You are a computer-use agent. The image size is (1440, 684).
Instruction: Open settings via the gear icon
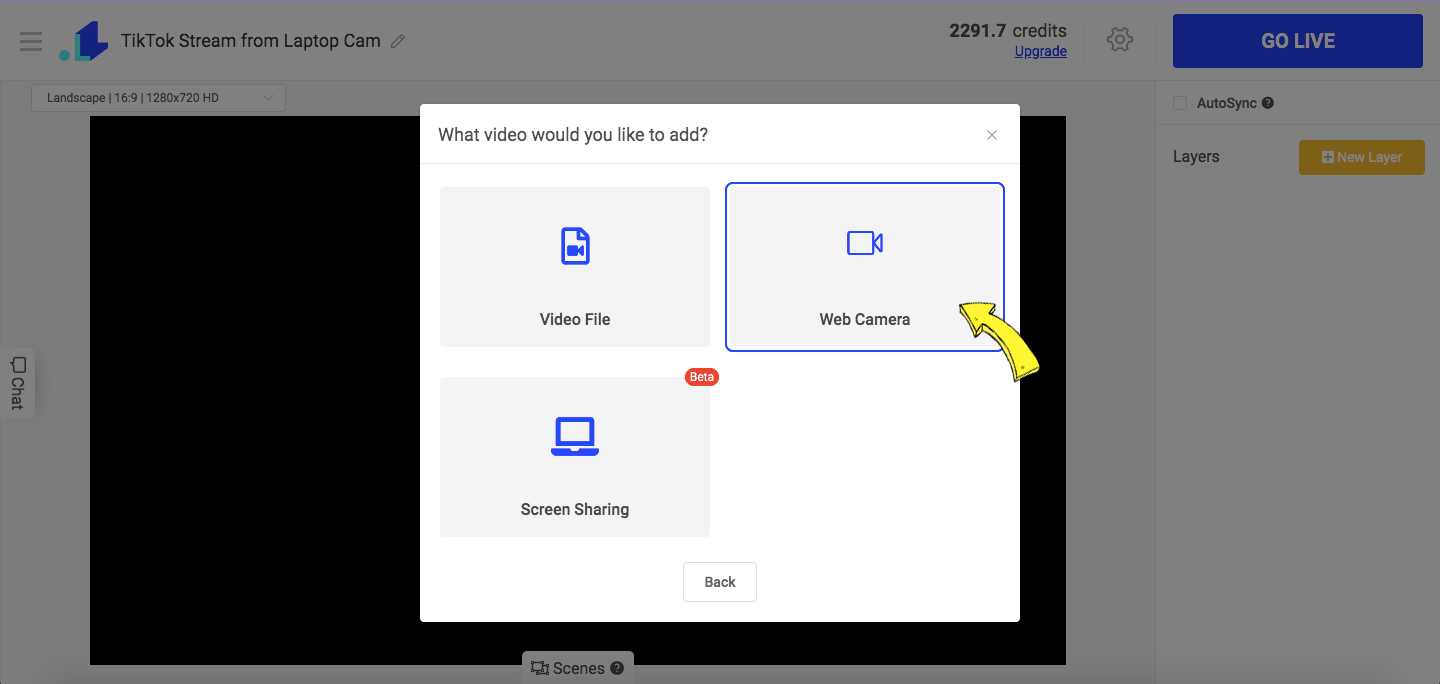(x=1120, y=40)
